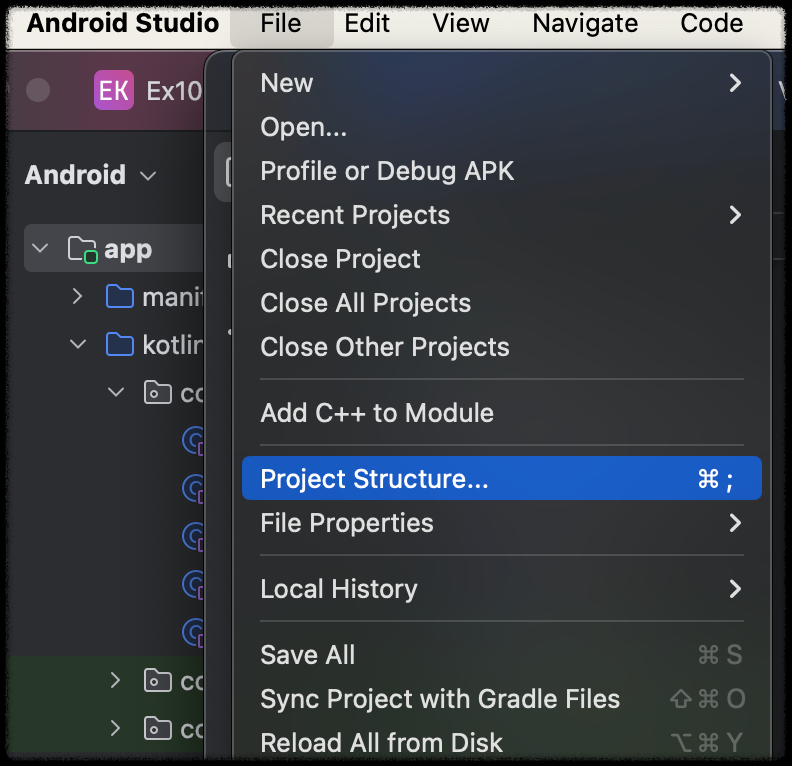Select the fifth Kotlin class file icon

pyautogui.click(x=193, y=632)
